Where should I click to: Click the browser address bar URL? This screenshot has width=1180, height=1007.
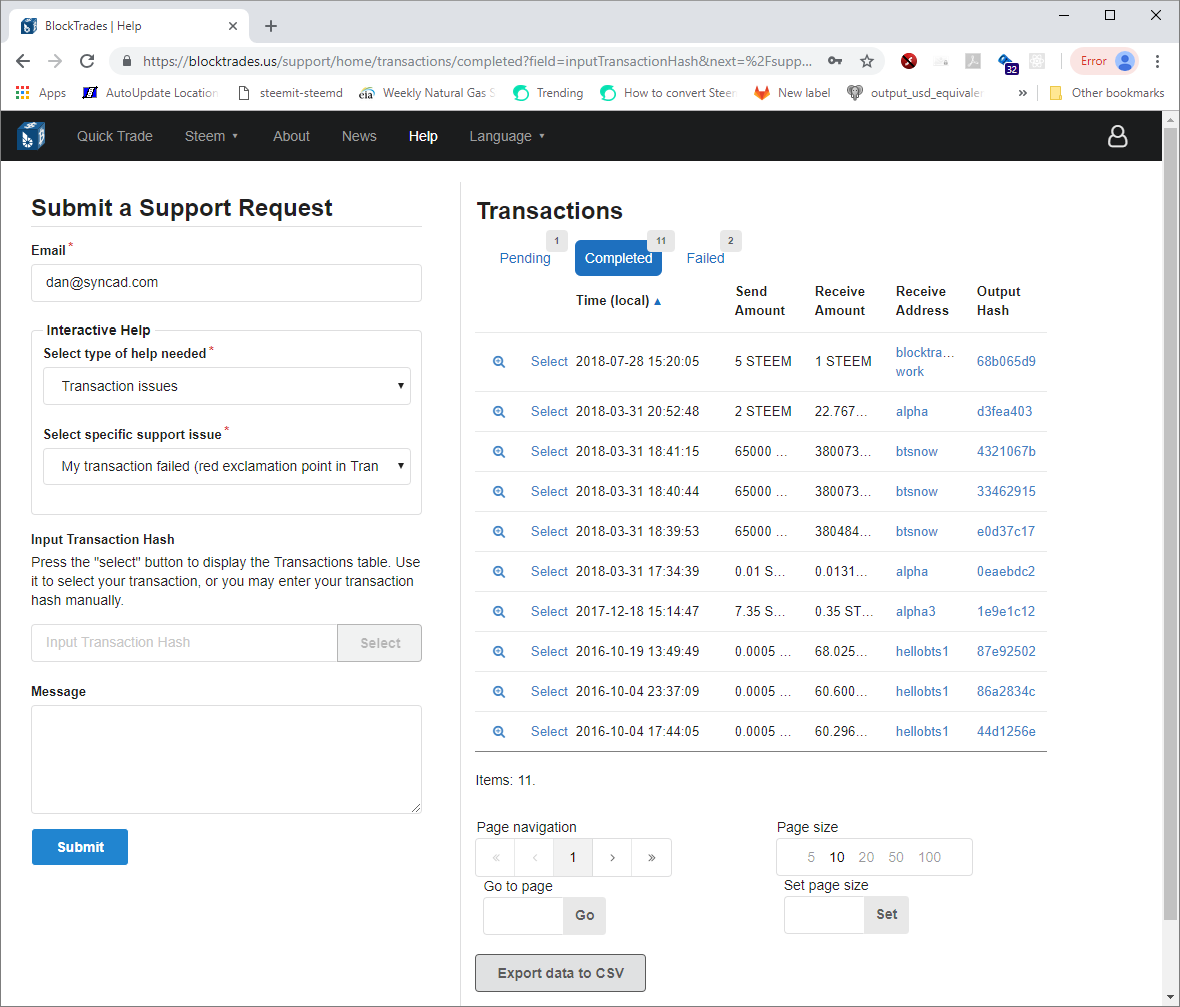coord(477,61)
